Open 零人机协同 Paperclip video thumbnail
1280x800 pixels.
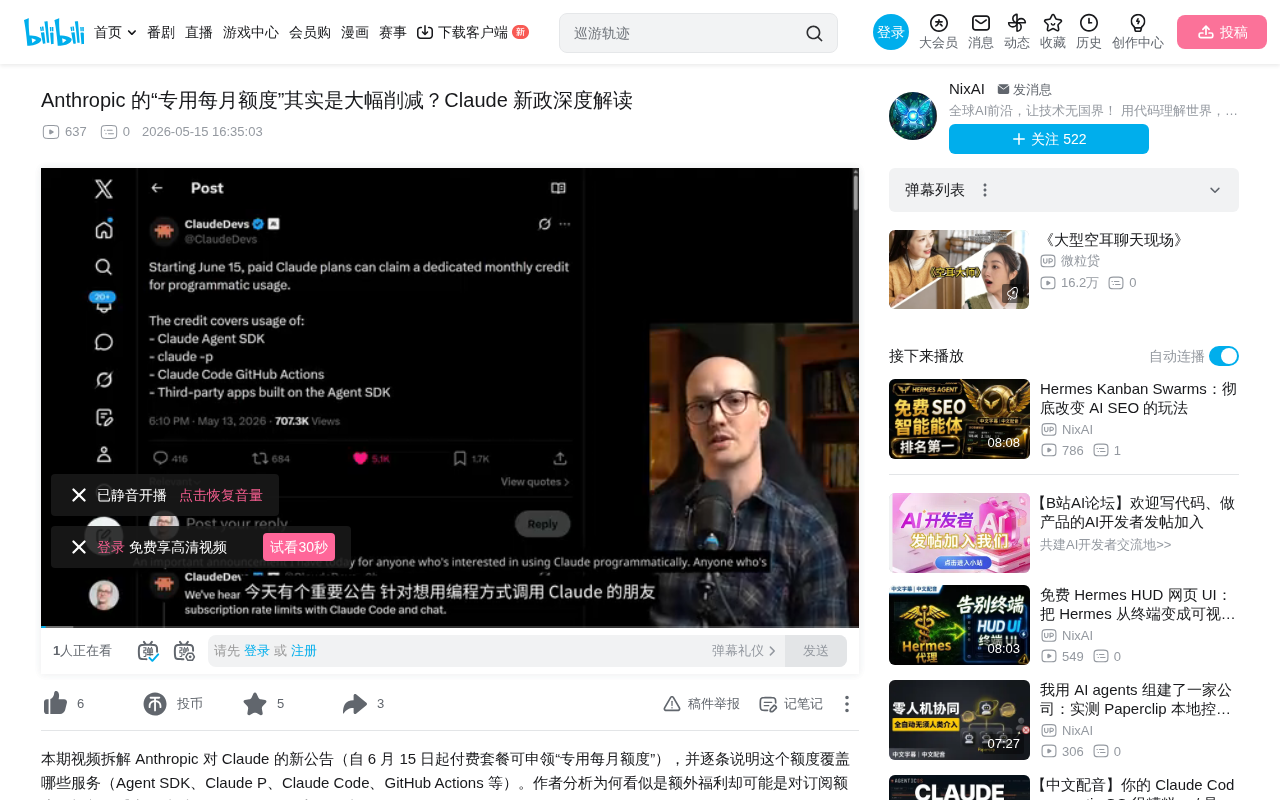click(959, 720)
